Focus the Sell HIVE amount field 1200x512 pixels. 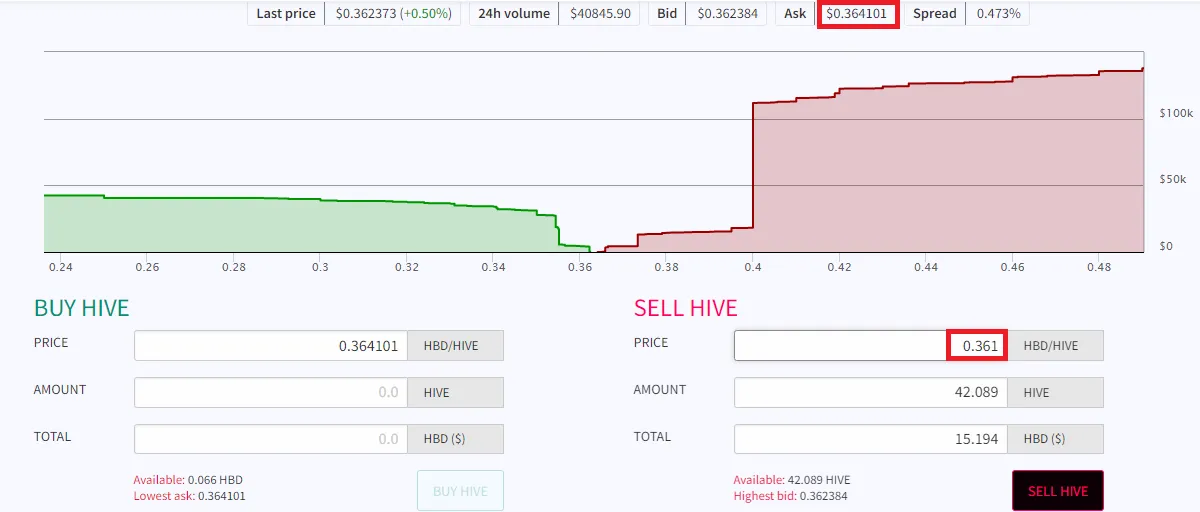click(871, 392)
